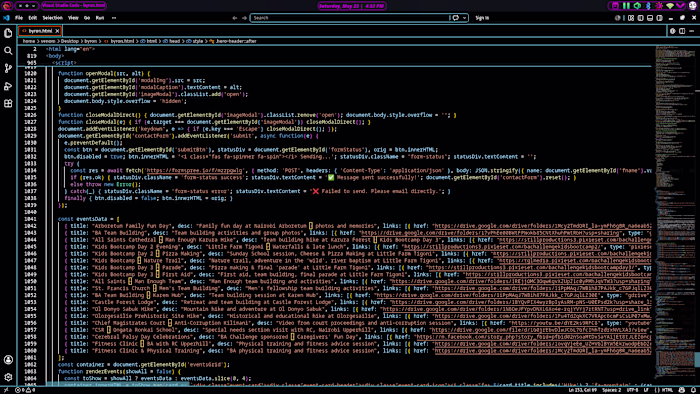The height and width of the screenshot is (394, 700).
Task: Open the Search view in activity bar
Action: pyautogui.click(x=8, y=50)
